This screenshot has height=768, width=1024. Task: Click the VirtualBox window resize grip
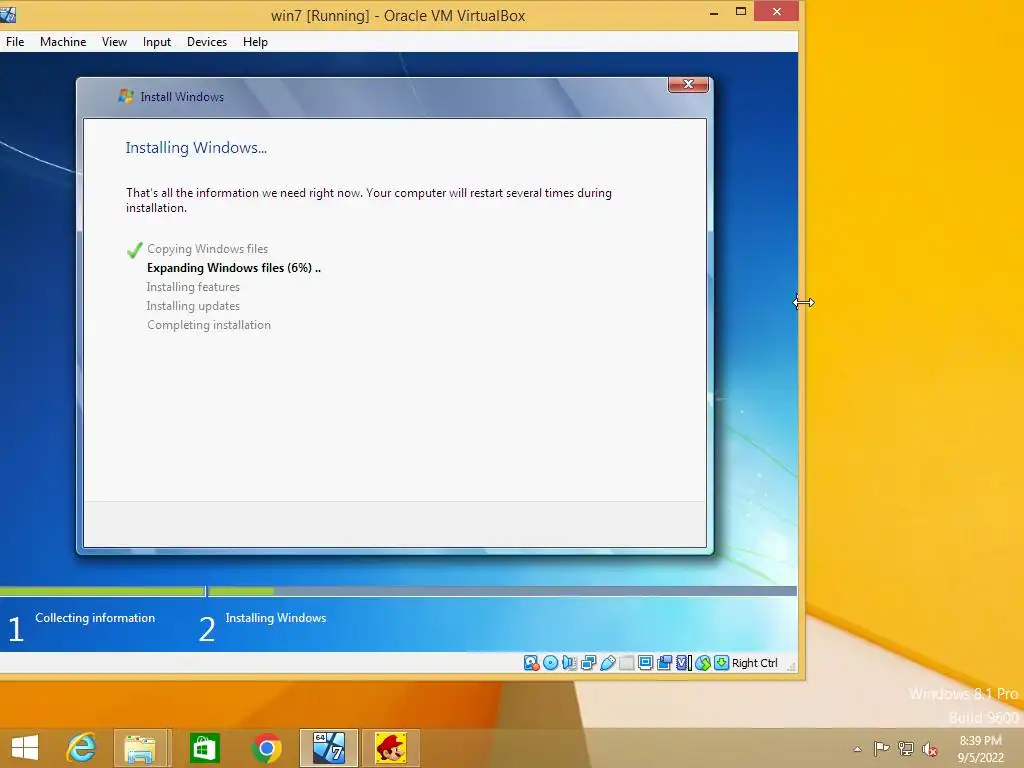point(791,666)
